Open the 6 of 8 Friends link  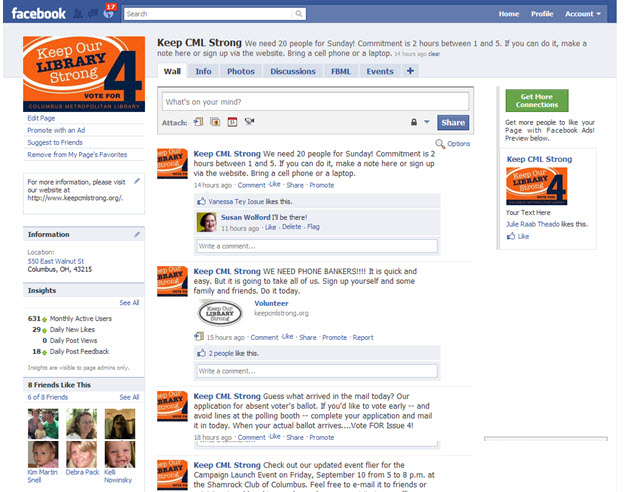(47, 397)
